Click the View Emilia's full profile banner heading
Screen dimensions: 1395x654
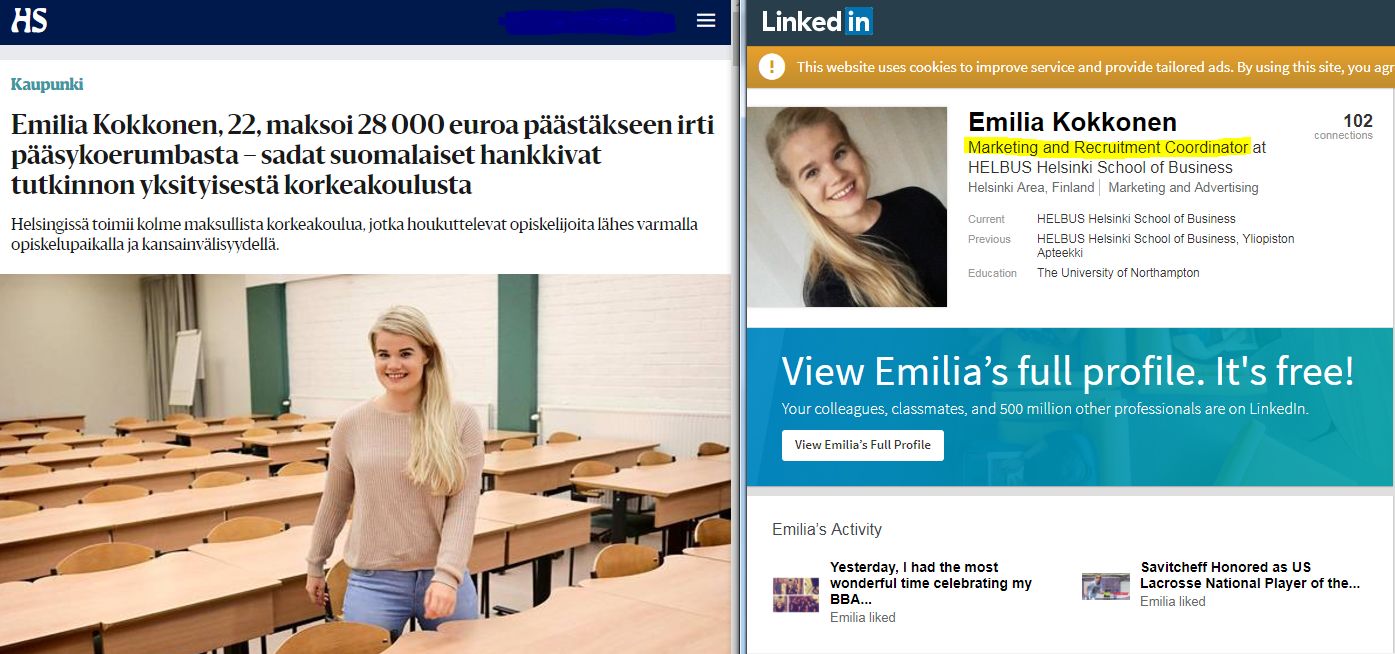(1068, 372)
